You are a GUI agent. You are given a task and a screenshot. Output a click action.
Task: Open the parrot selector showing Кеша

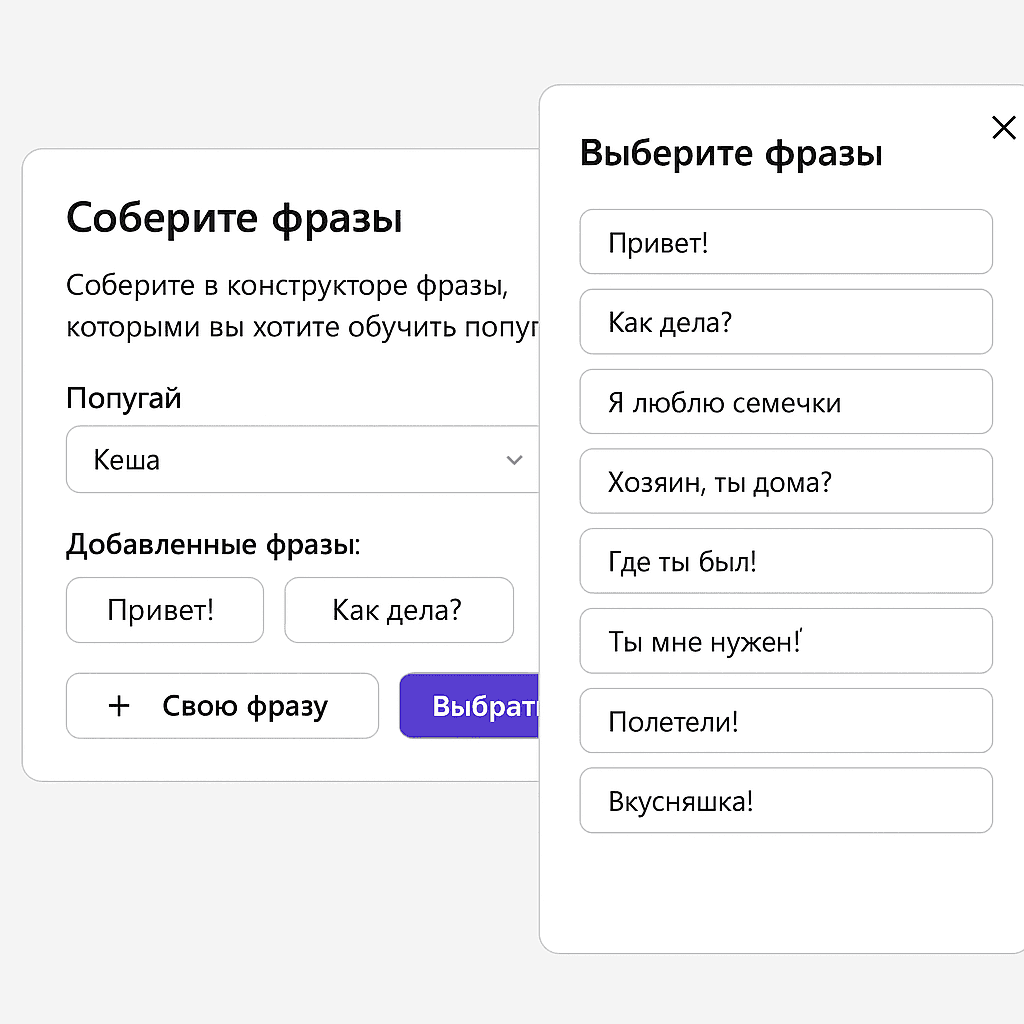300,460
